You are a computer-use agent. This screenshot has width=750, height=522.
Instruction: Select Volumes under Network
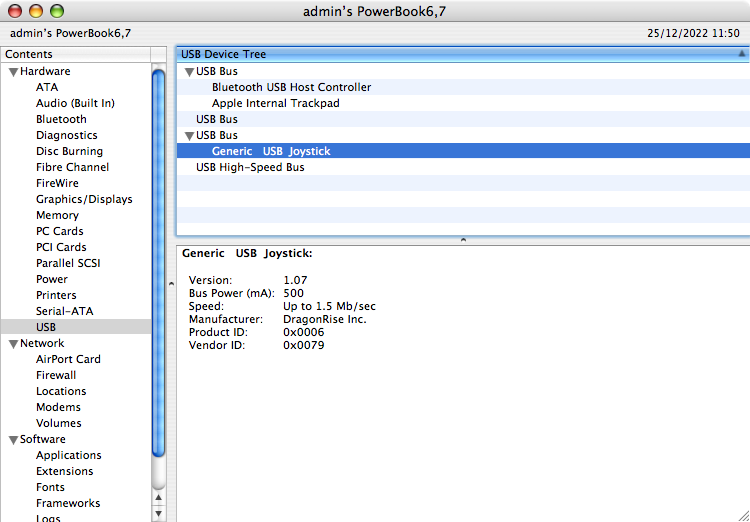[59, 423]
